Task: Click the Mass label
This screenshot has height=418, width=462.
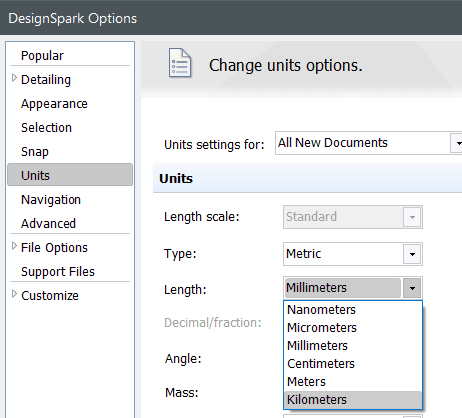Action: [x=182, y=393]
